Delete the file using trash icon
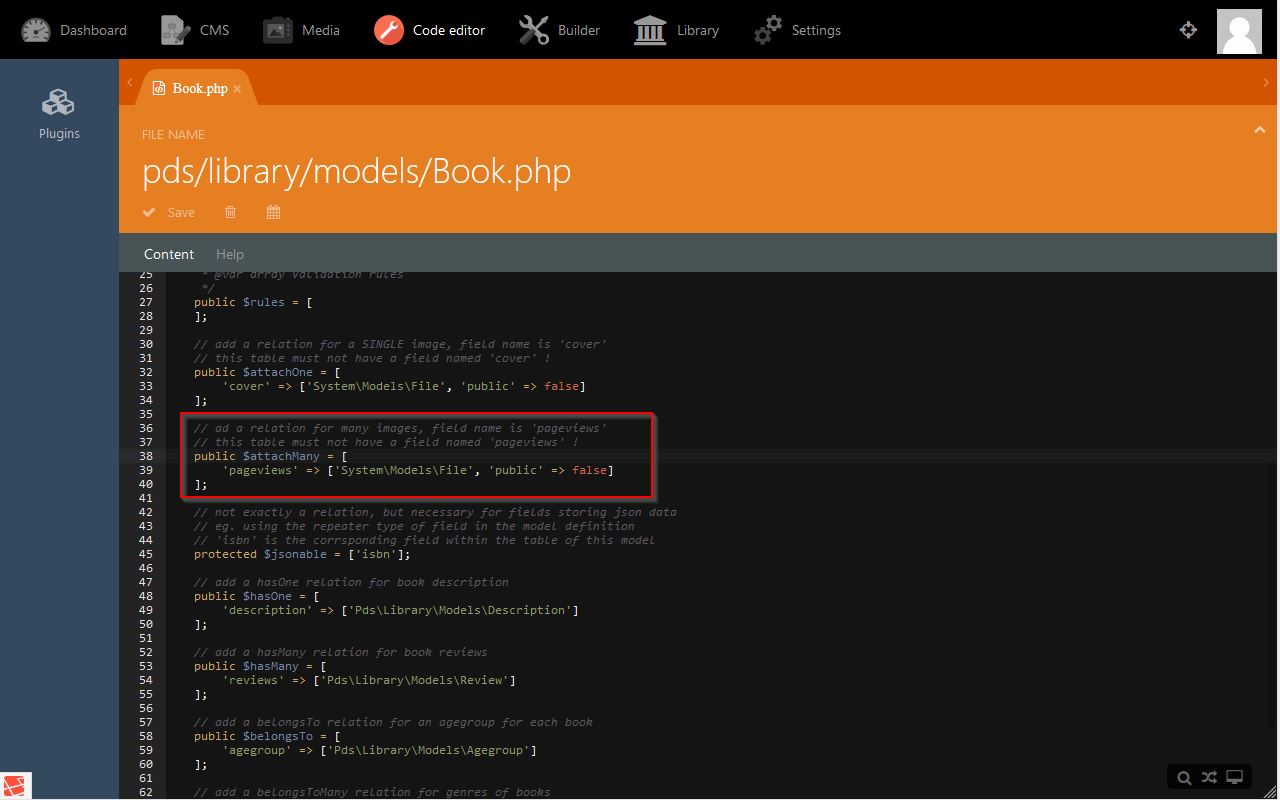 click(x=231, y=212)
